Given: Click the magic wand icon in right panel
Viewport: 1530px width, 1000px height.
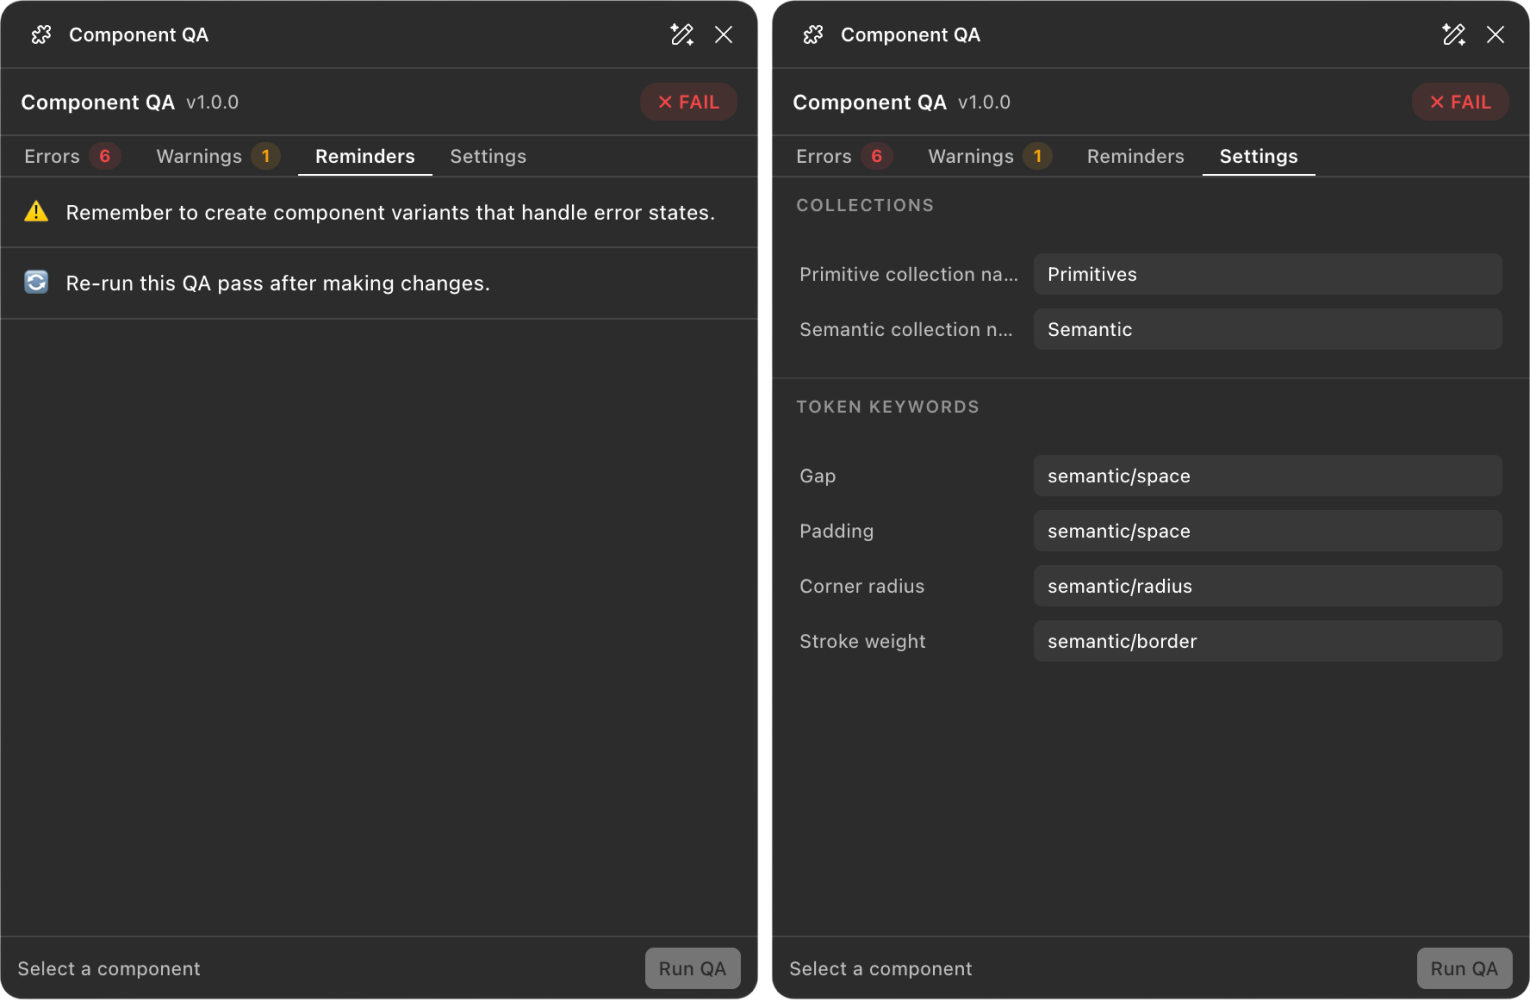Looking at the screenshot, I should coord(1454,35).
